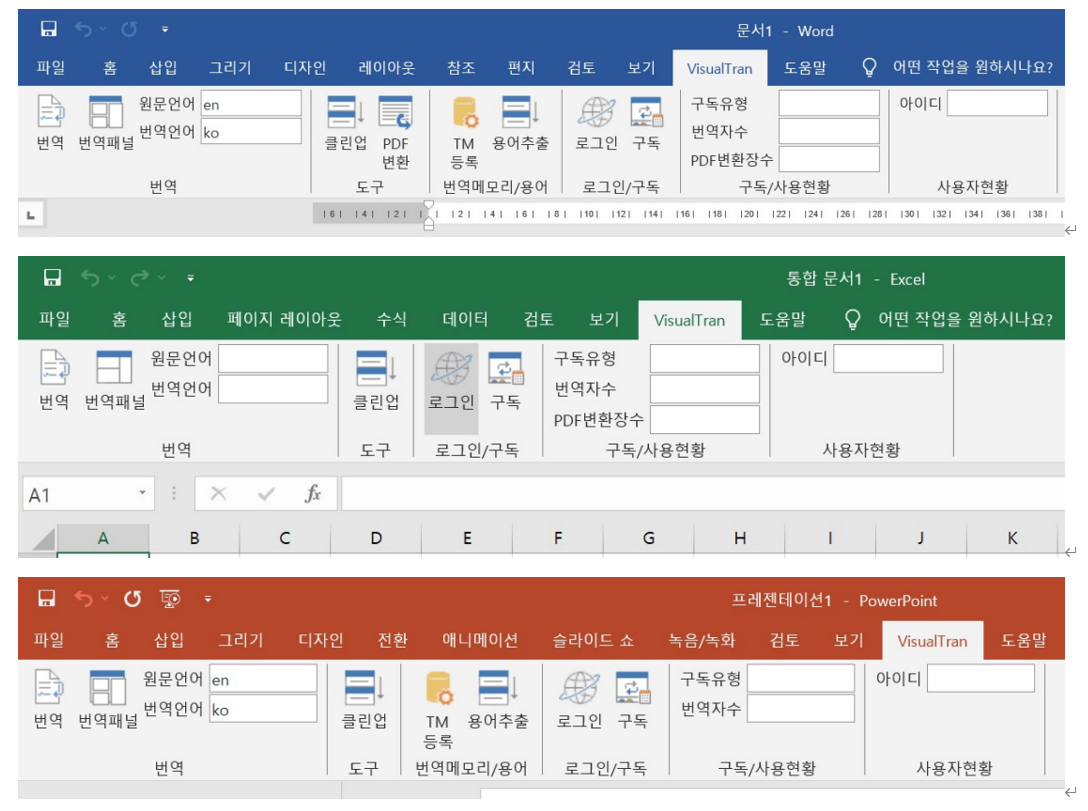Image resolution: width=1088 pixels, height=811 pixels.
Task: Open TM 등록 in Word ribbon
Action: point(464,133)
